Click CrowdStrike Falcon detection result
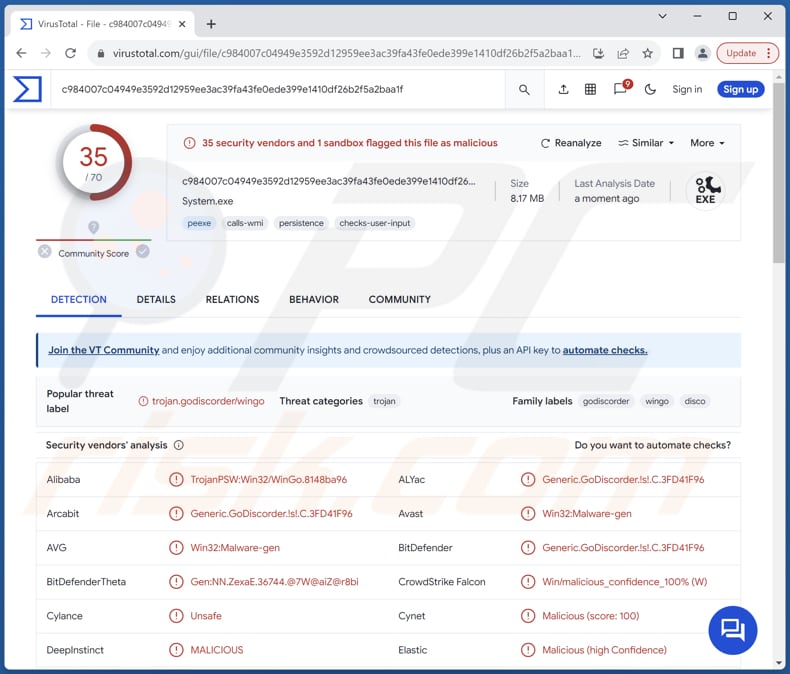 click(x=625, y=582)
